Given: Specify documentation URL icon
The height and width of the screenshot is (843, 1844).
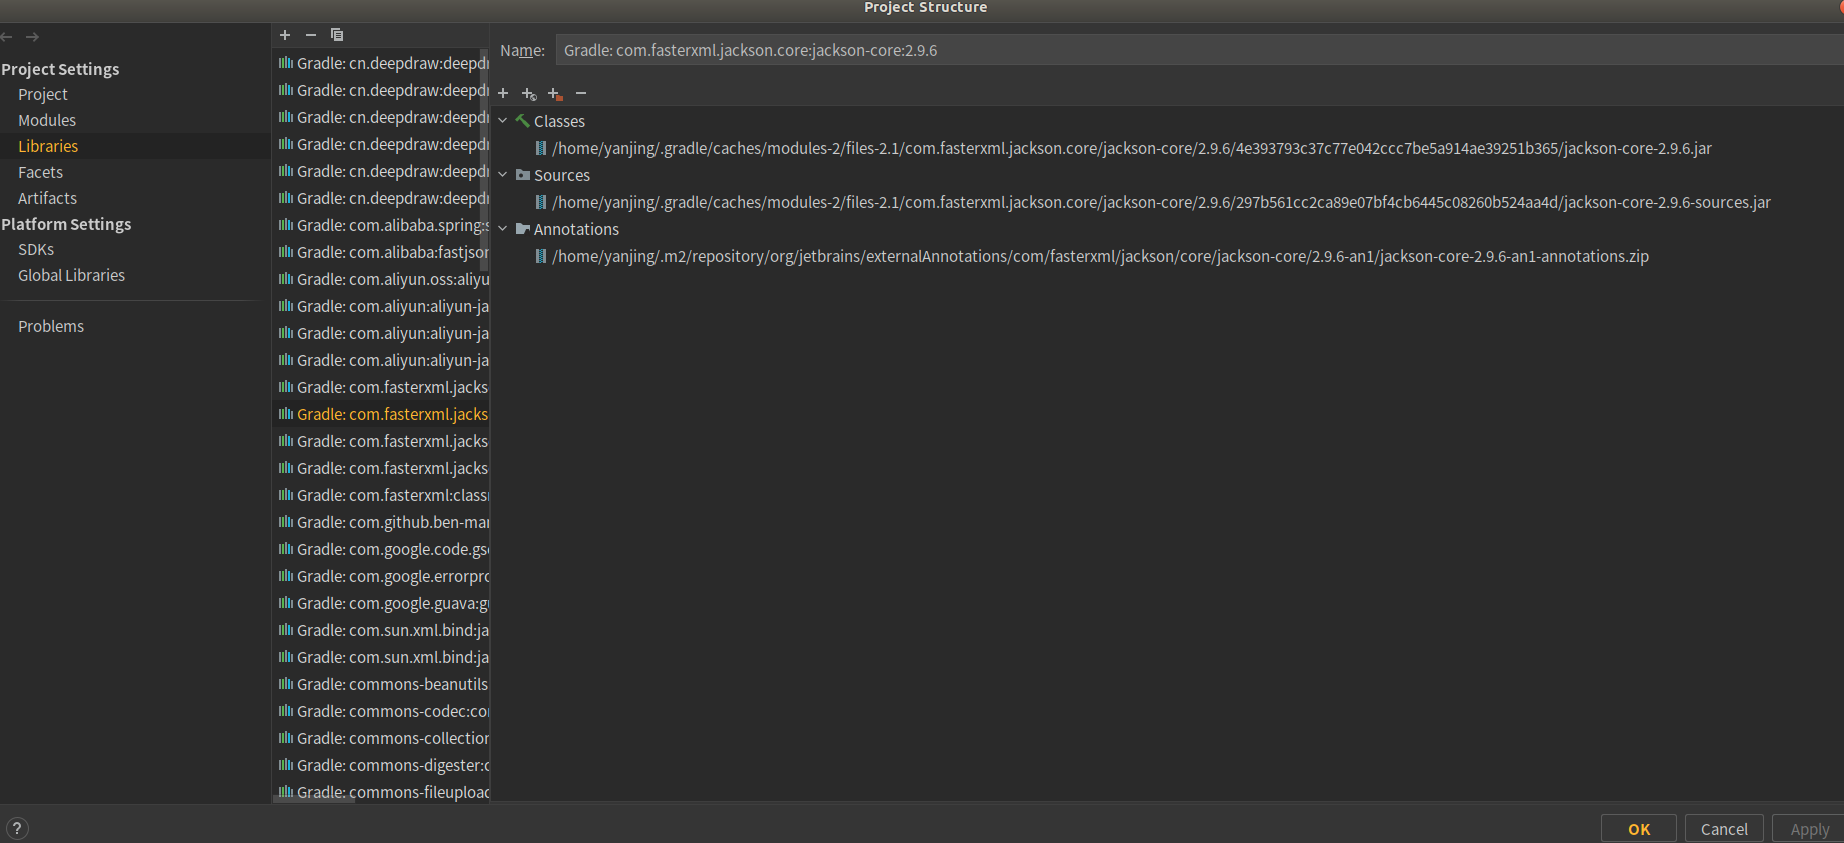Looking at the screenshot, I should (529, 94).
